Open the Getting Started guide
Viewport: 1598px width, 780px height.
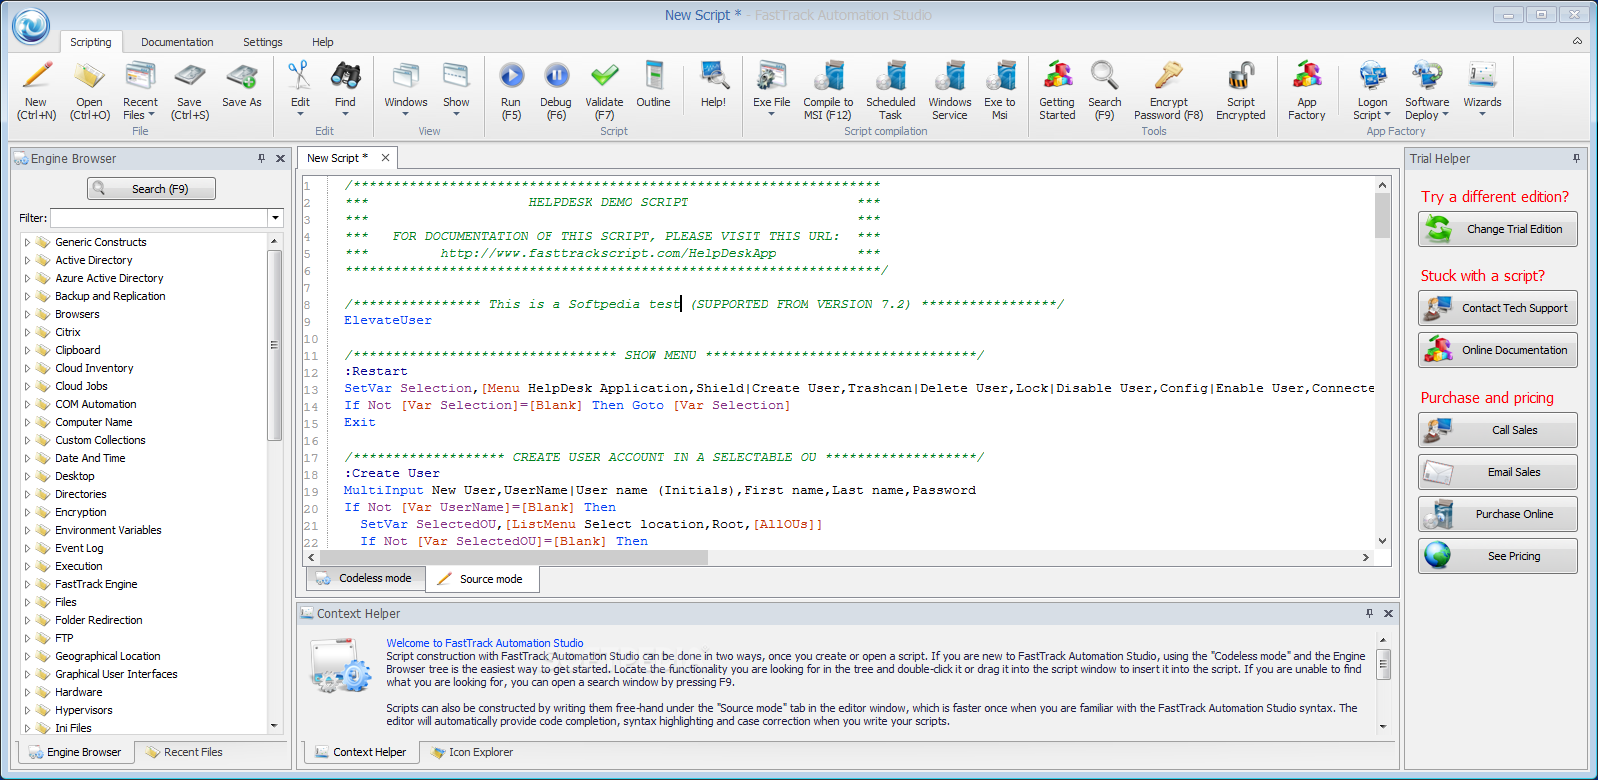click(1057, 90)
